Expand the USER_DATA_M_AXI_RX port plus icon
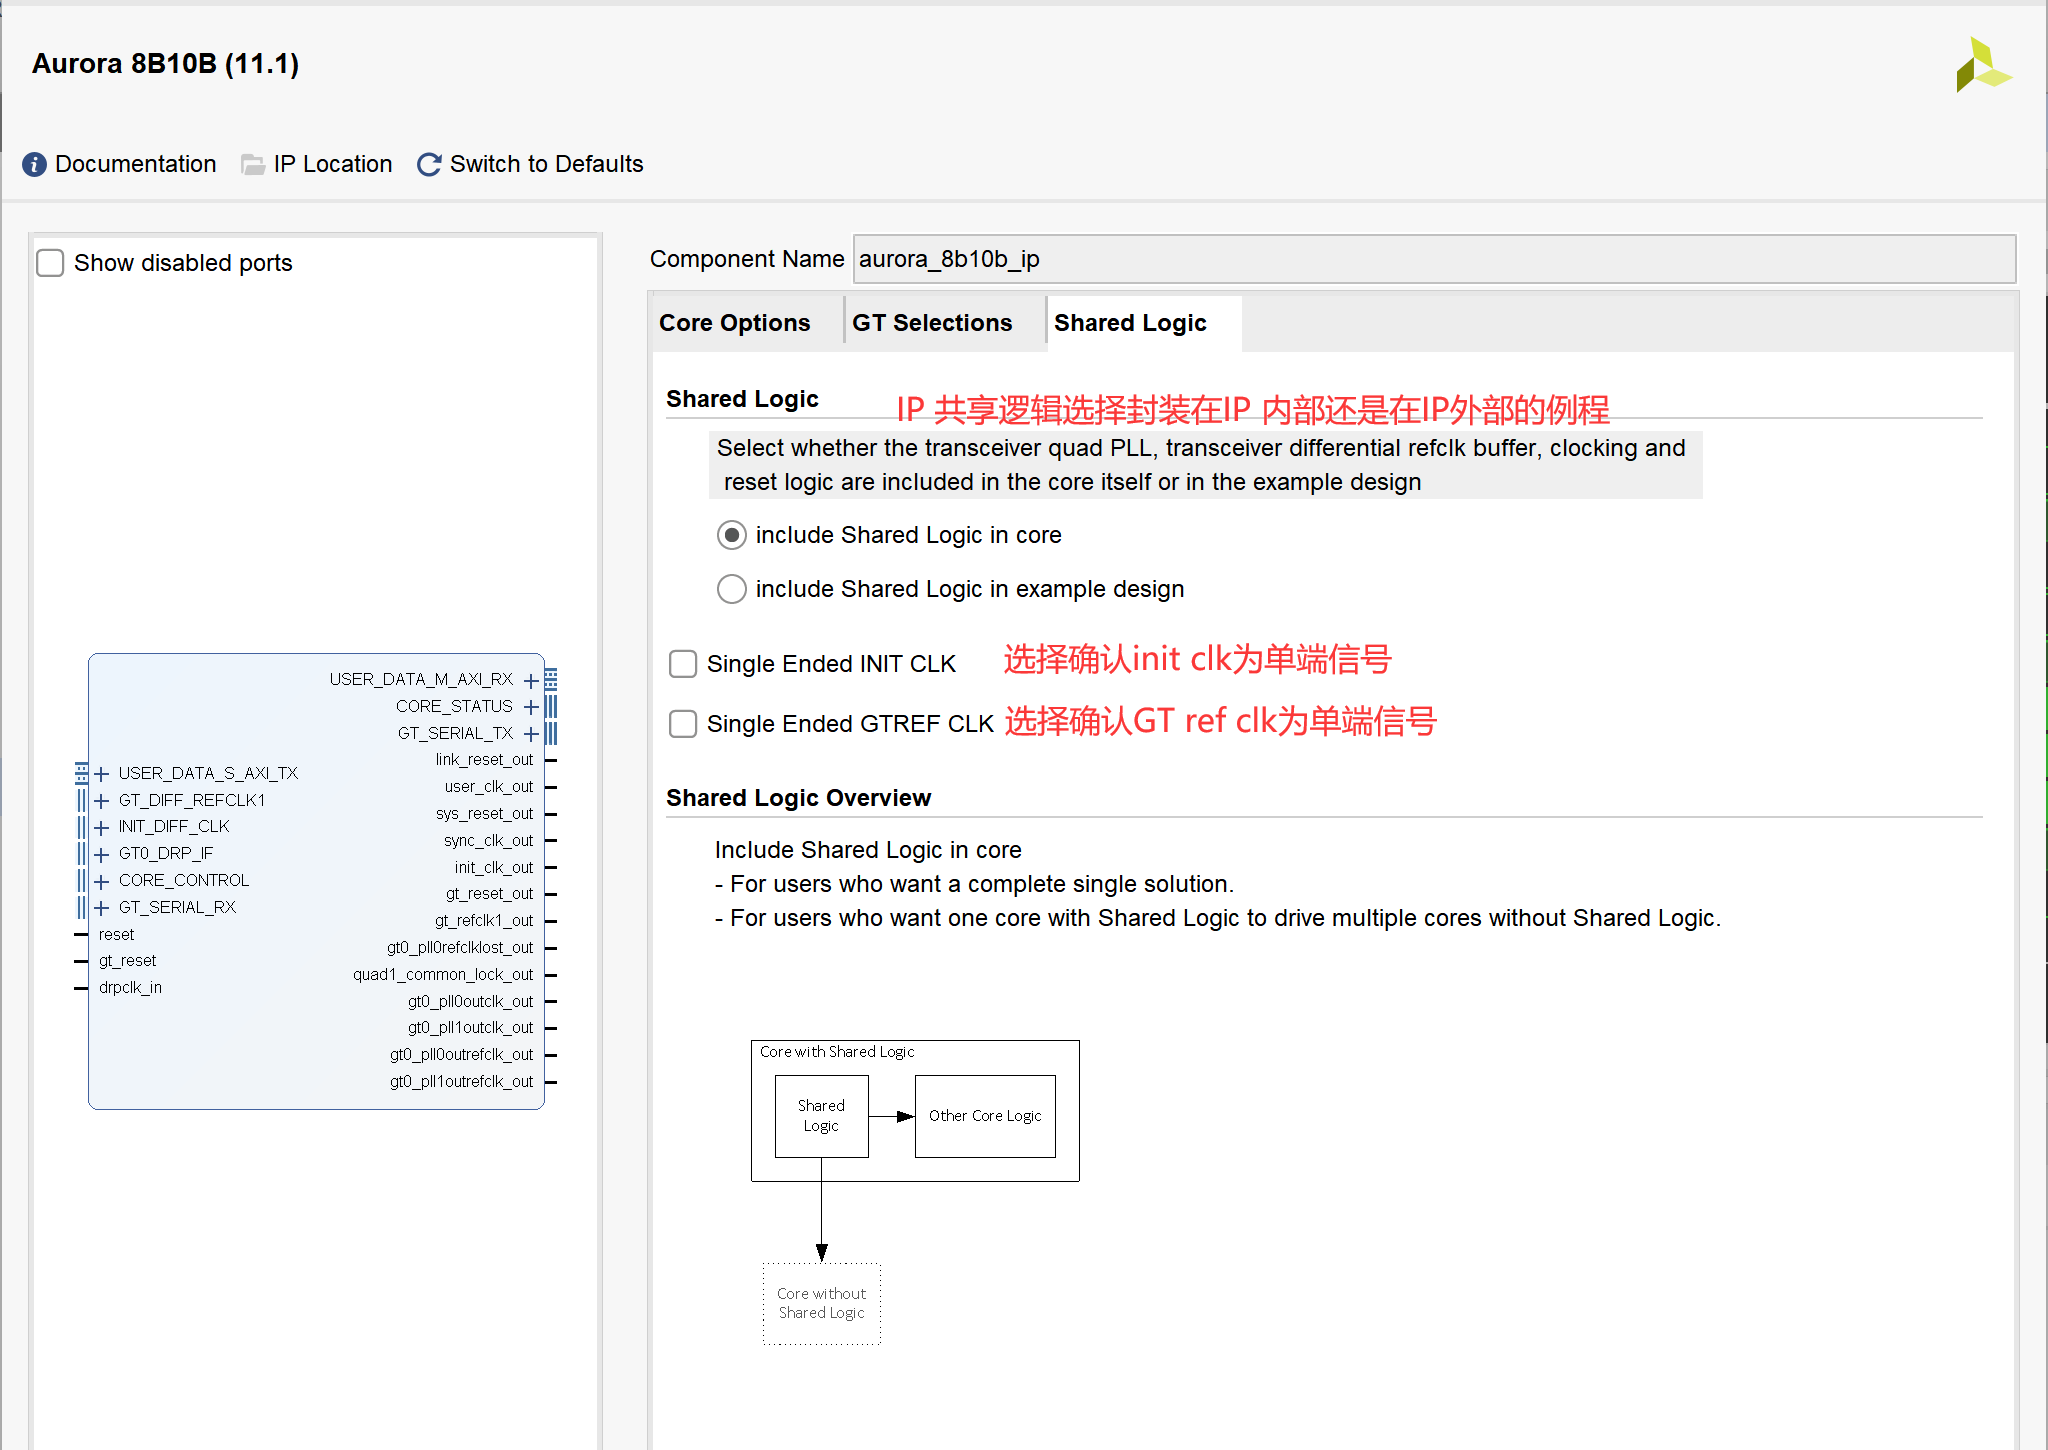Viewport: 2048px width, 1450px height. coord(531,680)
